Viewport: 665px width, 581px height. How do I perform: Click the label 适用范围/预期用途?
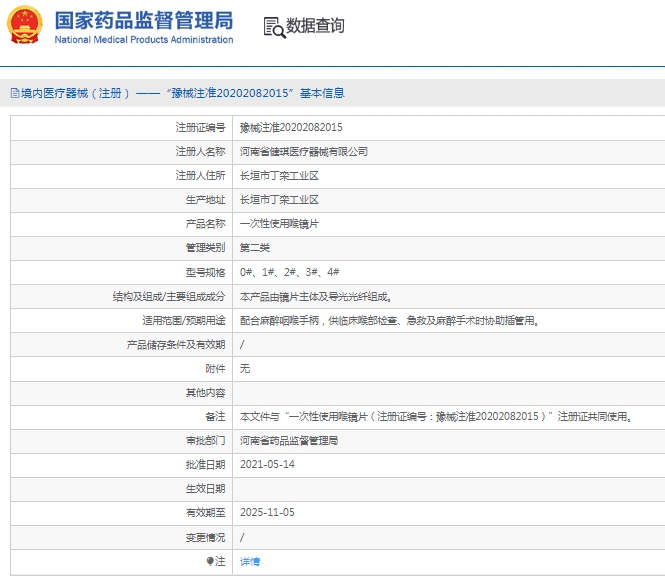click(184, 321)
